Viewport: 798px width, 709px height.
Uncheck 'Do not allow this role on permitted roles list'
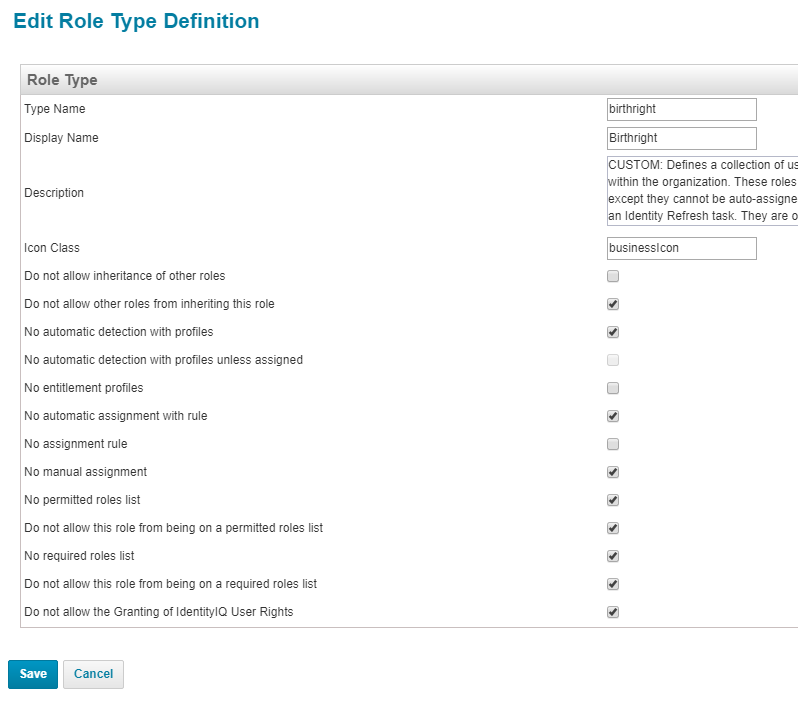pyautogui.click(x=613, y=528)
